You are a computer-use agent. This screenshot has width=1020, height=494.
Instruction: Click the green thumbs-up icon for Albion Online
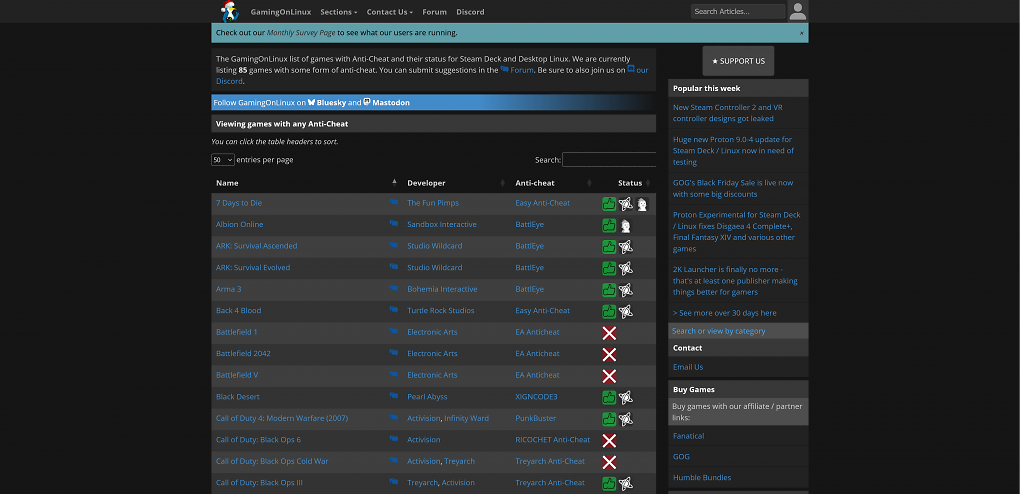(609, 225)
